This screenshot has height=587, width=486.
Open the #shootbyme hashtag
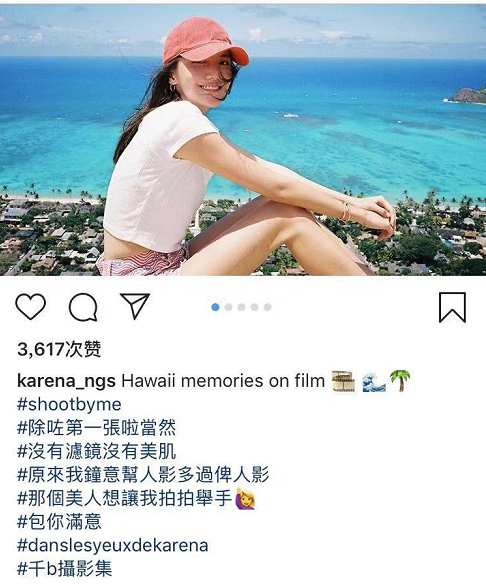(x=69, y=405)
